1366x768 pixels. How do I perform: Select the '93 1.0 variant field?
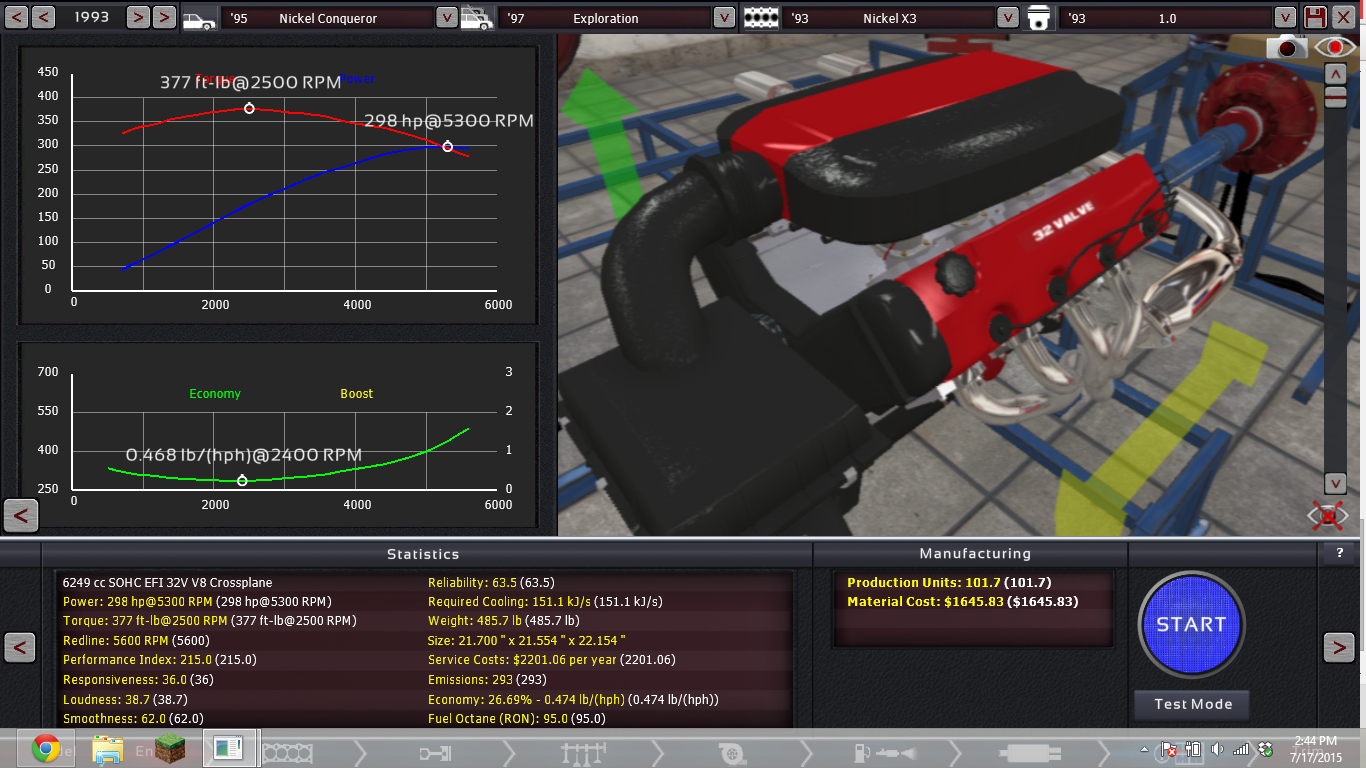tap(1166, 18)
